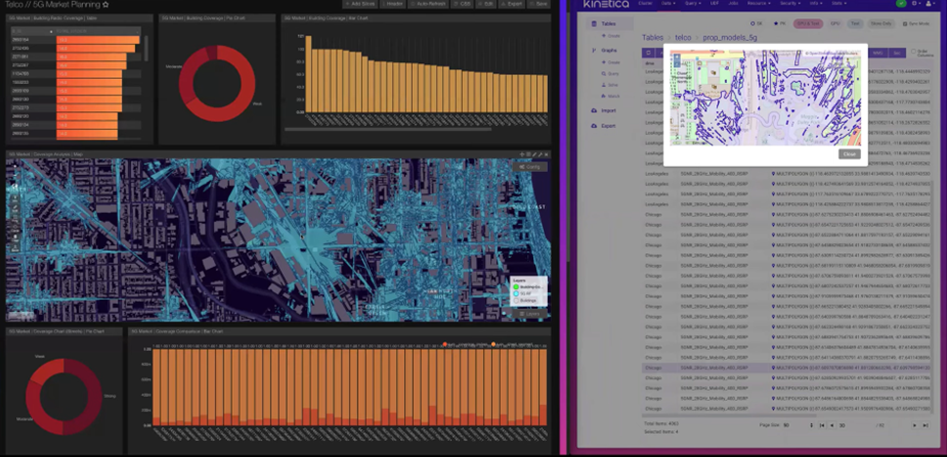Star the 5G Market Planning dashboard title
The height and width of the screenshot is (457, 947).
(106, 4)
